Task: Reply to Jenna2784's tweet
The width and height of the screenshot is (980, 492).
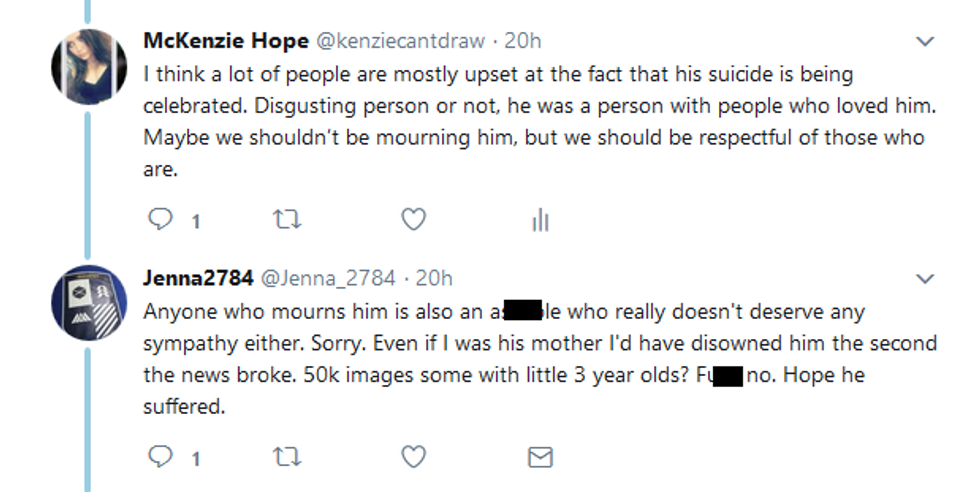Action: pos(160,457)
